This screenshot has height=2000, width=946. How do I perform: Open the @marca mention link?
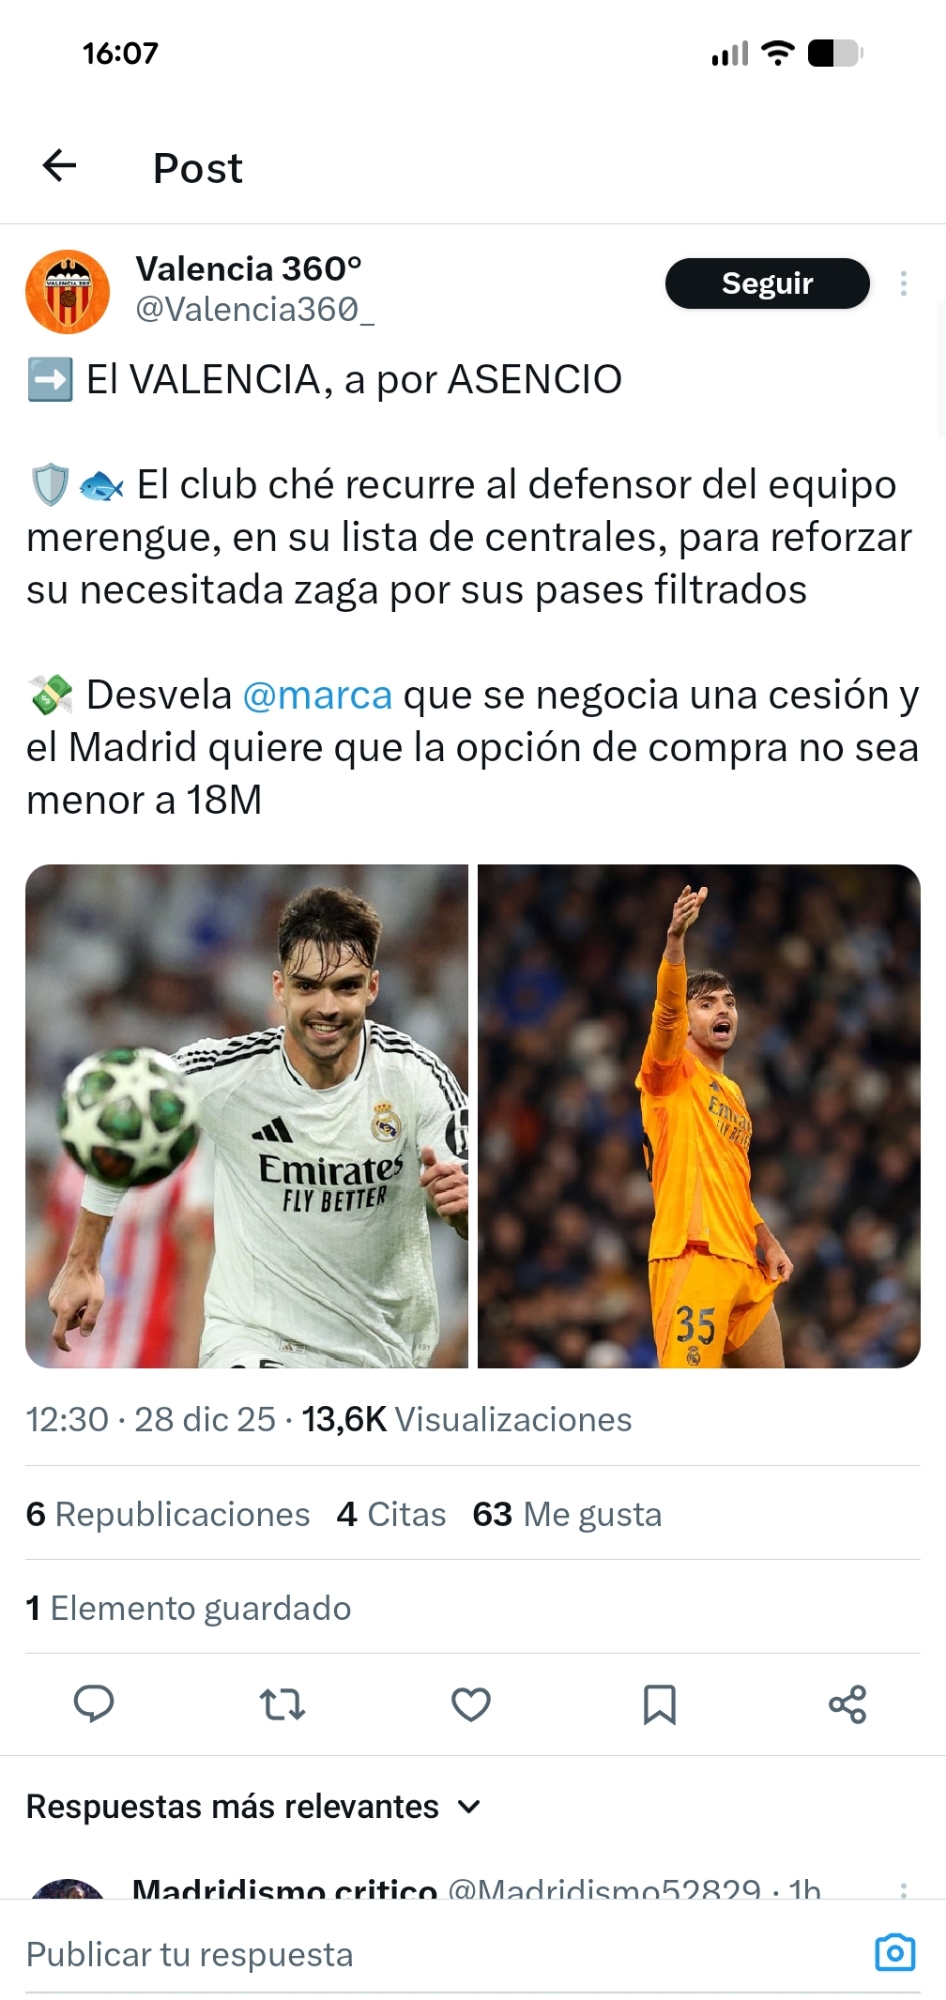(x=317, y=695)
